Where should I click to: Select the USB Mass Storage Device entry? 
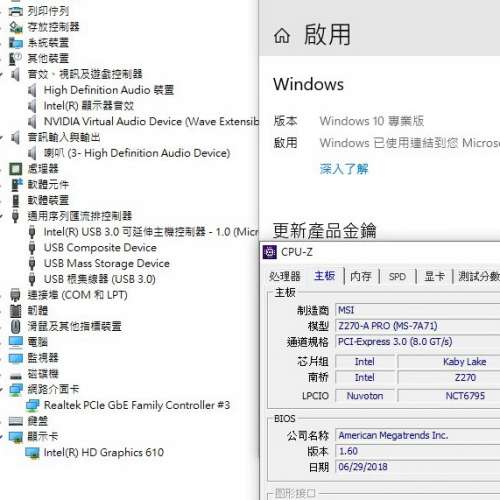pyautogui.click(x=107, y=263)
